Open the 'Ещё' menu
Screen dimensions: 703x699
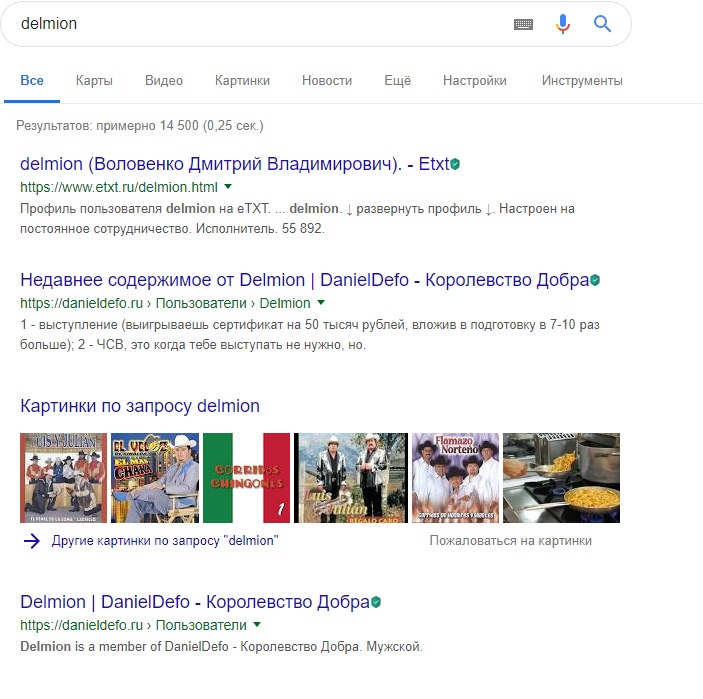(x=397, y=81)
